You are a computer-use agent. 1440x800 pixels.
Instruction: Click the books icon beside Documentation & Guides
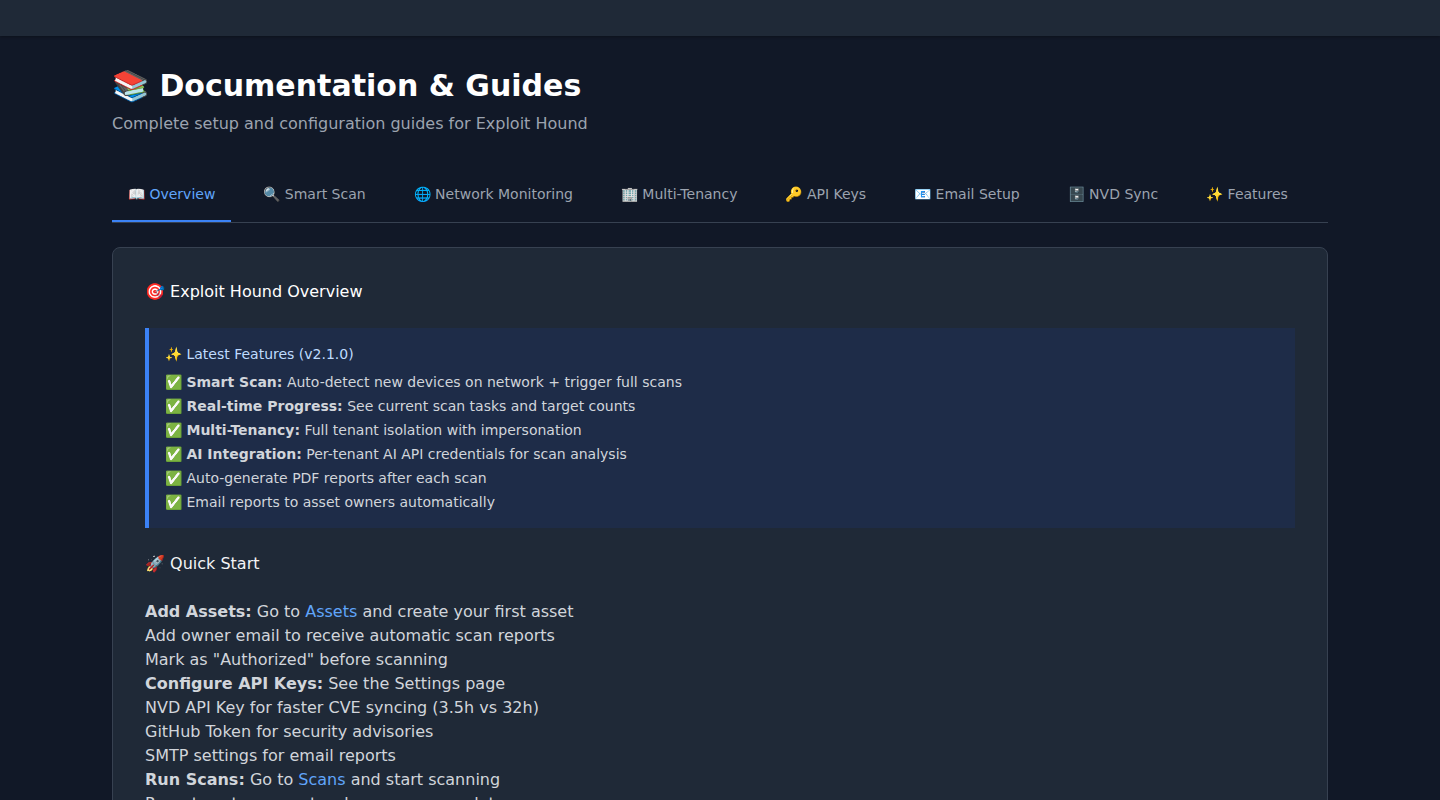click(x=130, y=84)
